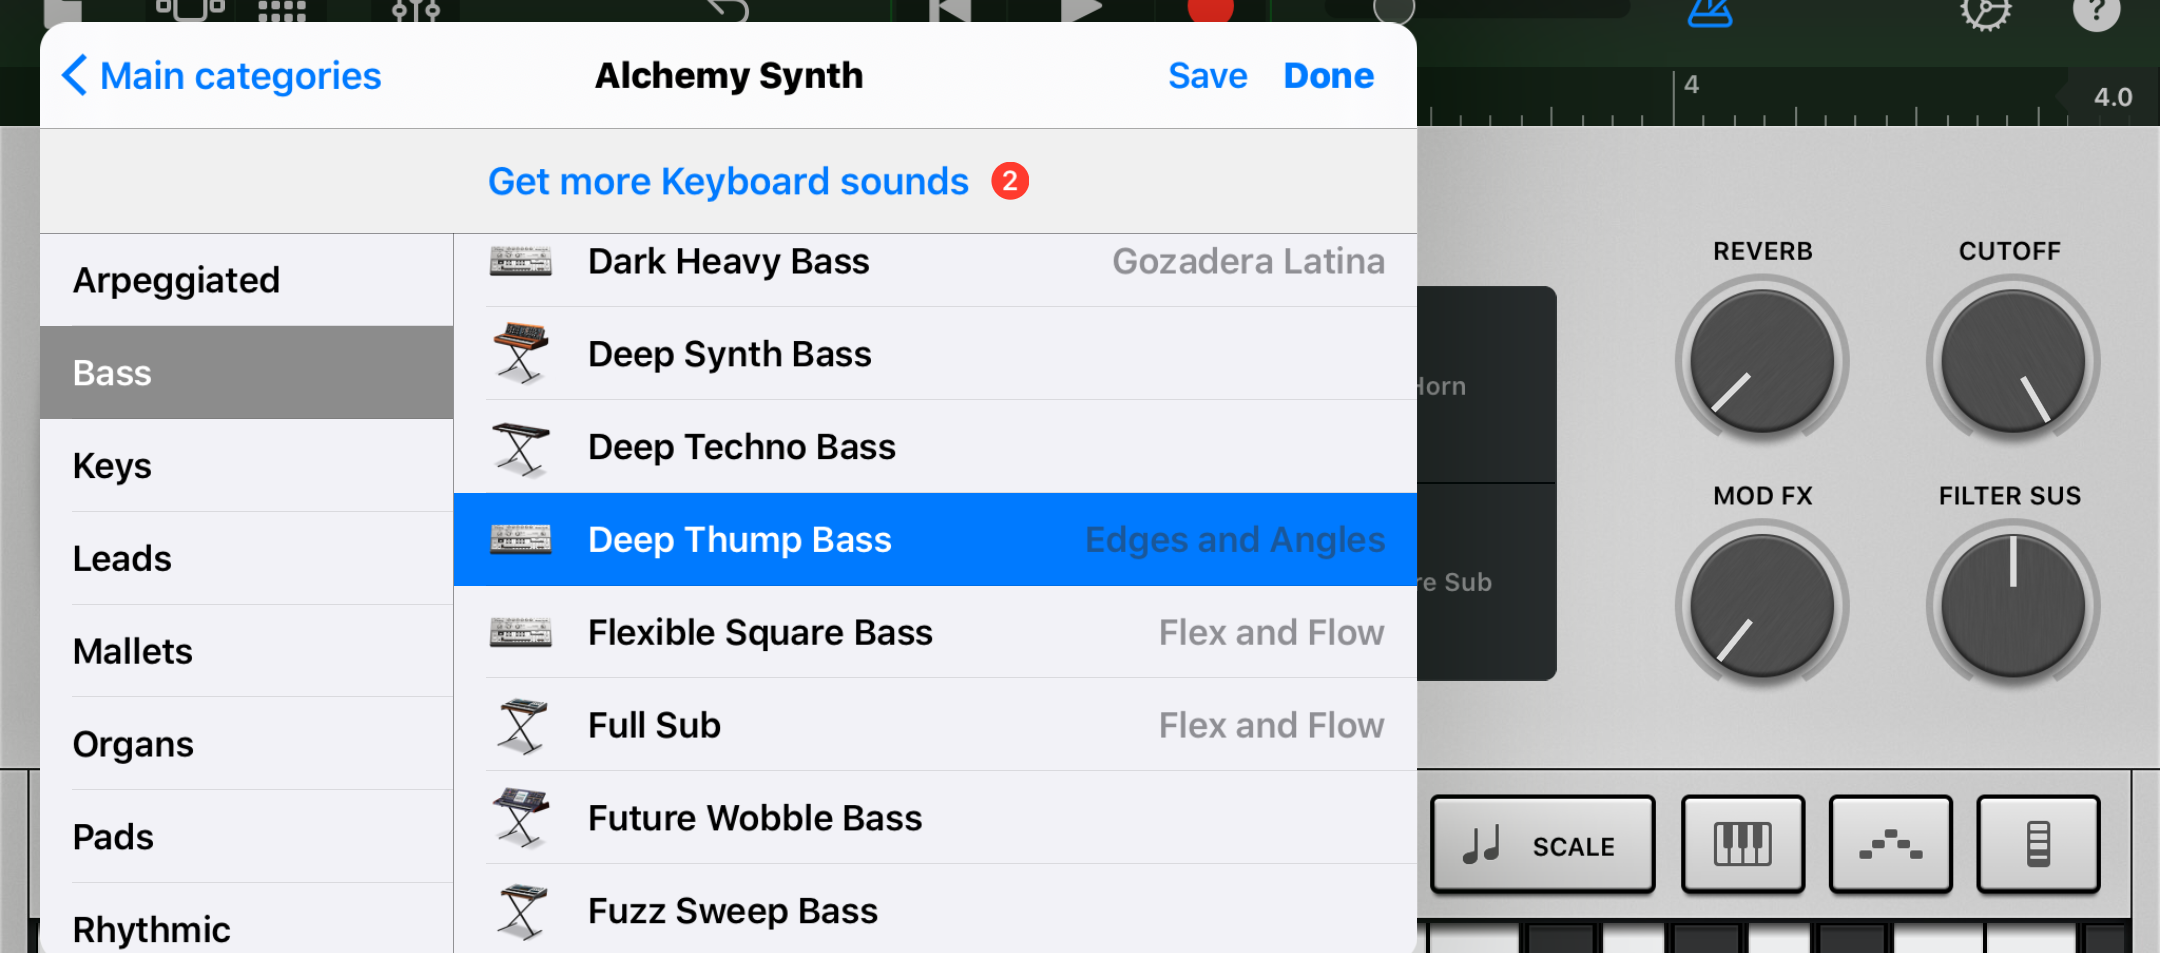
Task: Open the arpeggiator pattern icon
Action: point(1890,843)
